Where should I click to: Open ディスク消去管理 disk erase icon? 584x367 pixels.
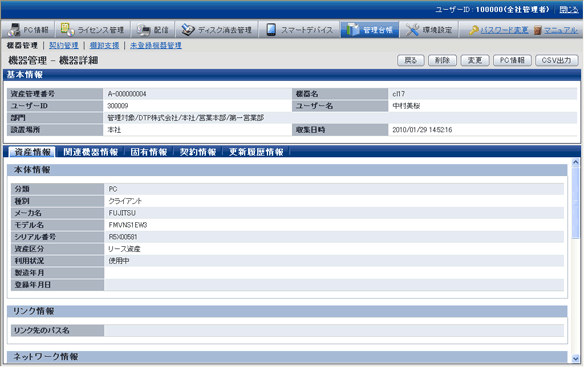pos(188,29)
